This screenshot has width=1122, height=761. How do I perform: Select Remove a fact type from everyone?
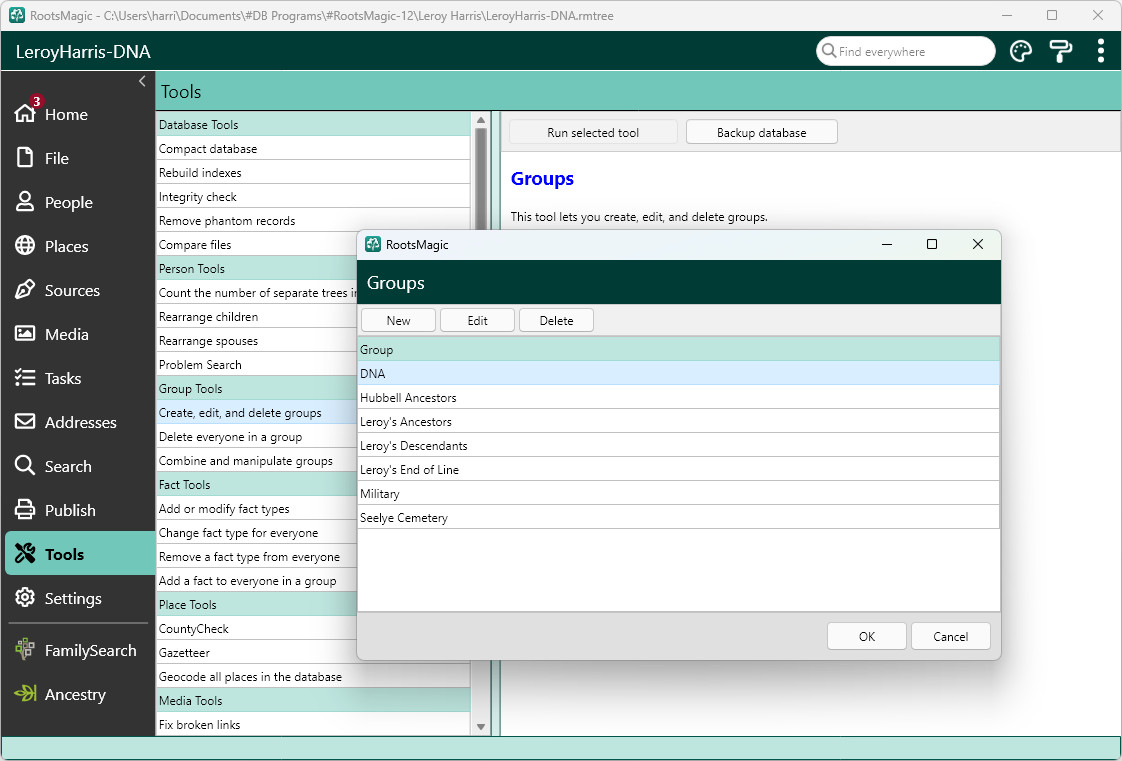257,556
